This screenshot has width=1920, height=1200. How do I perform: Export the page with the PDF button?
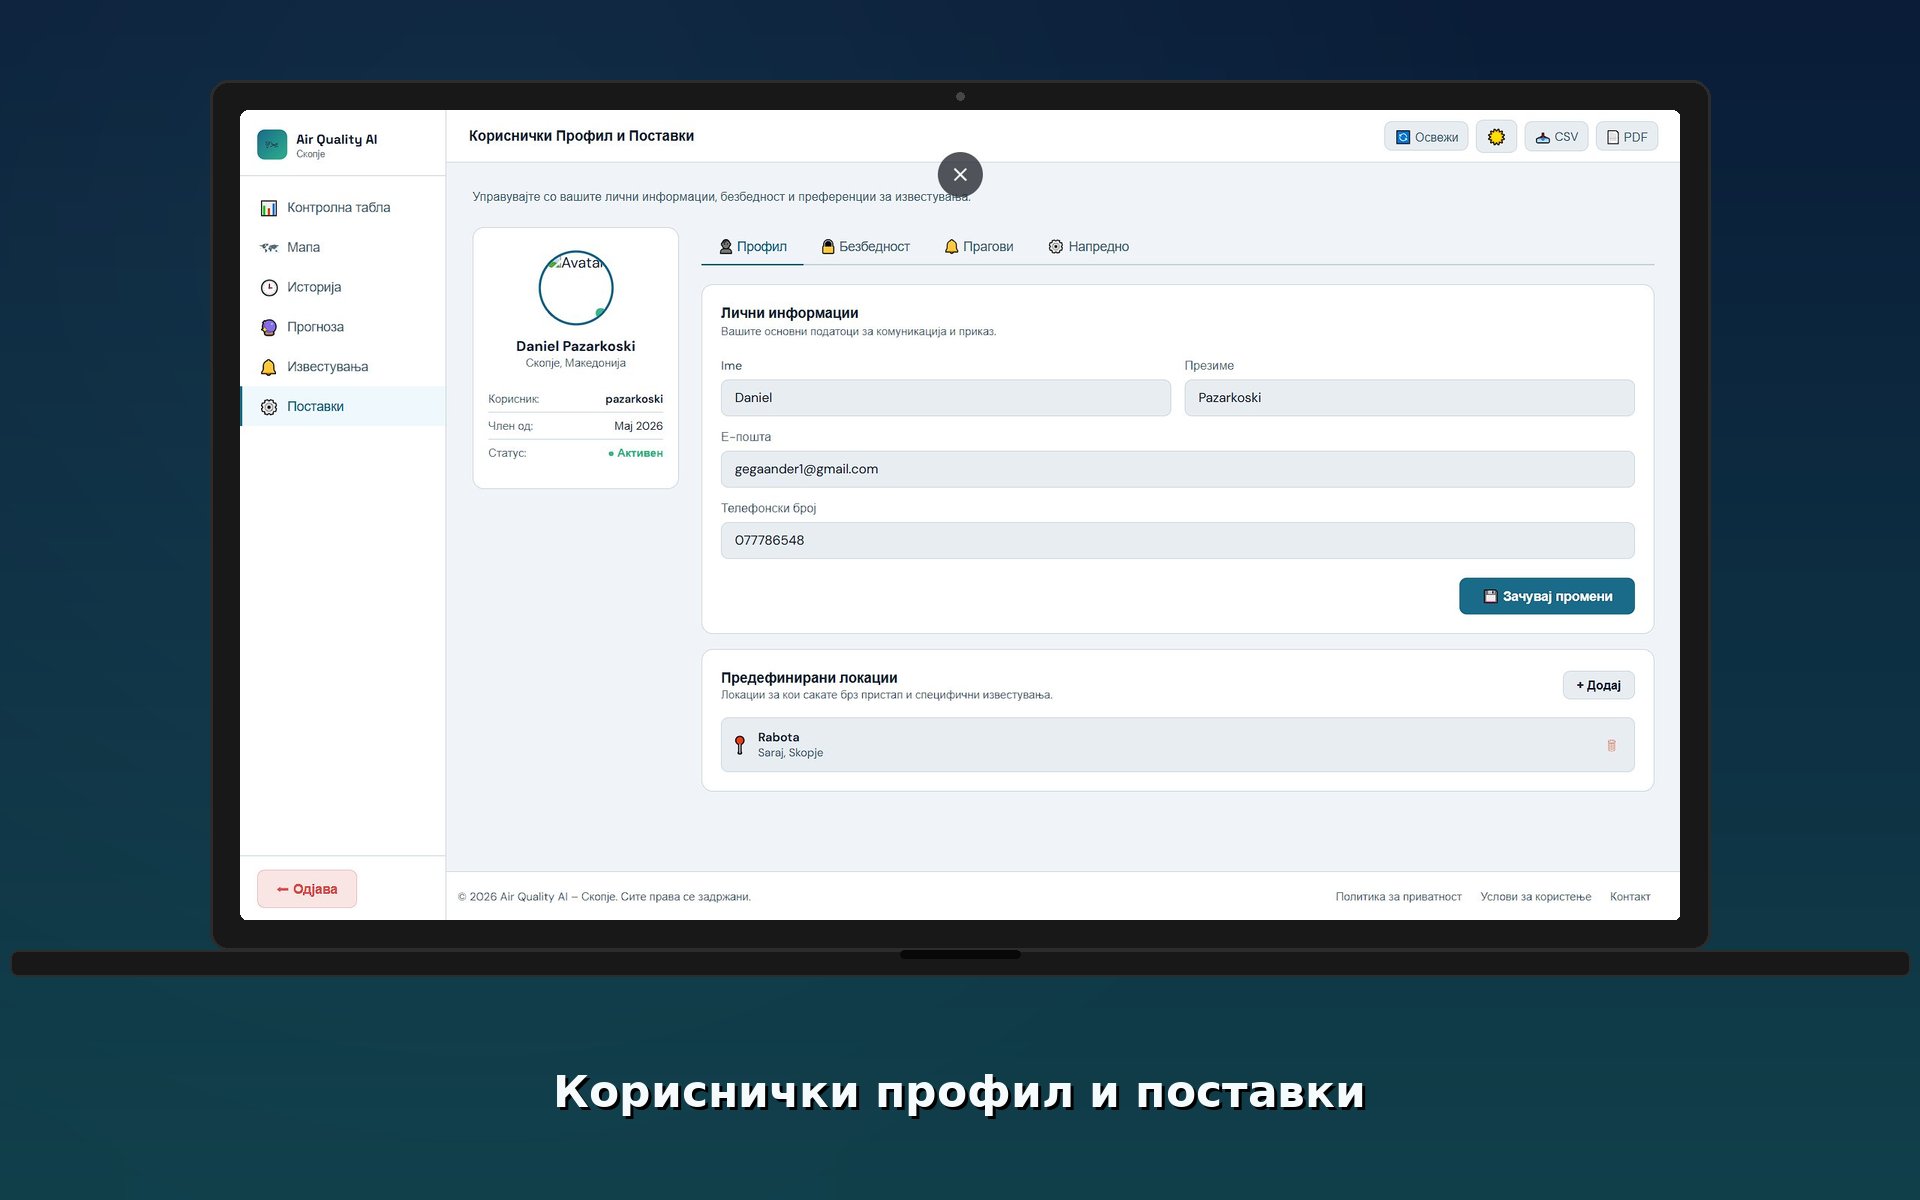1627,137
